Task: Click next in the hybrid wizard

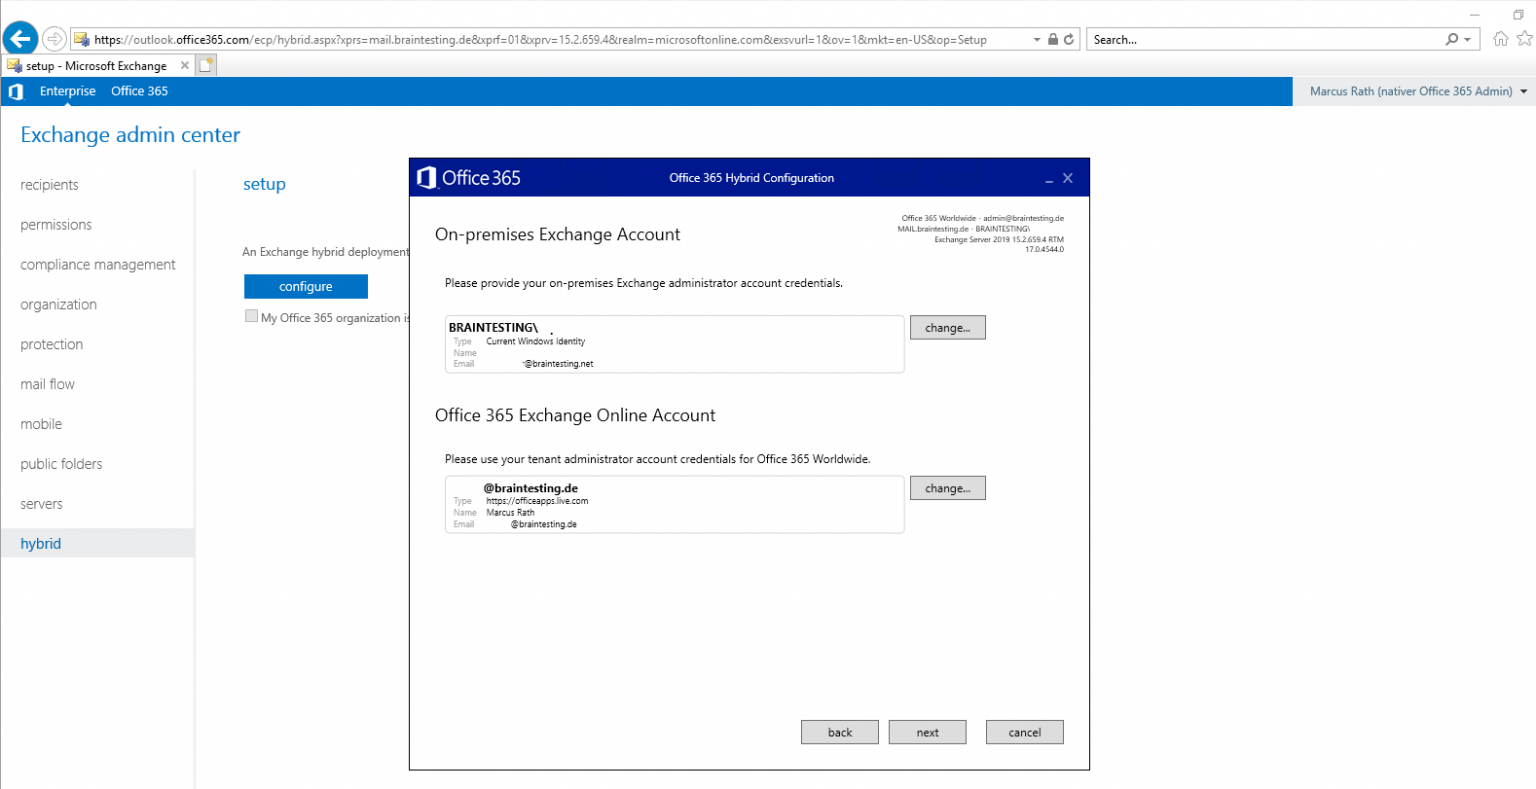Action: [927, 731]
